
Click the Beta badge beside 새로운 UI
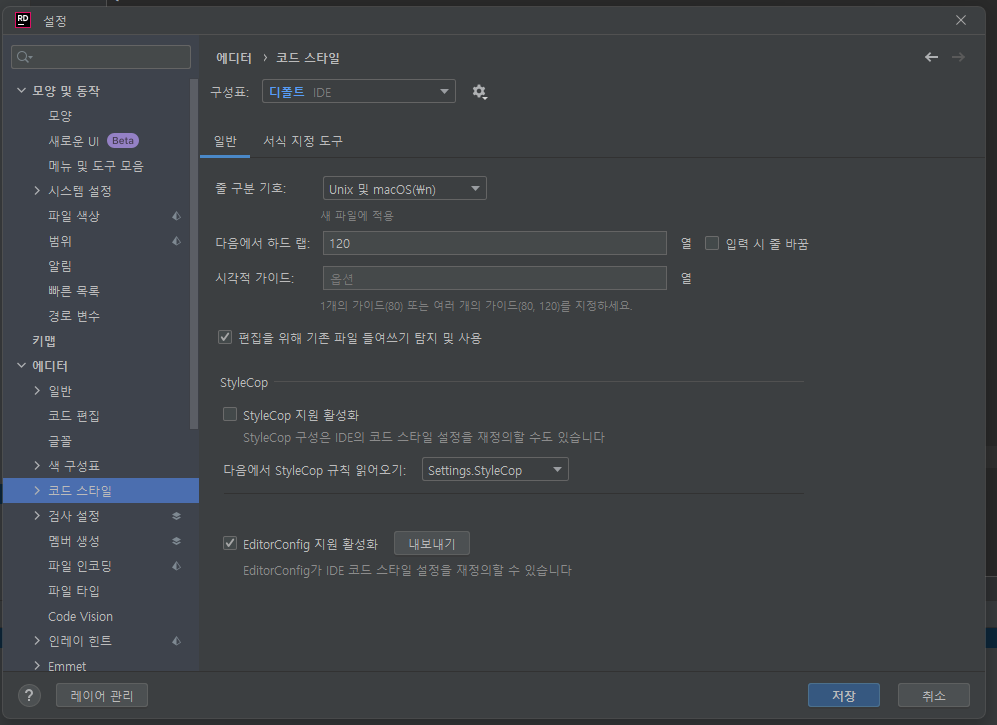(x=123, y=141)
